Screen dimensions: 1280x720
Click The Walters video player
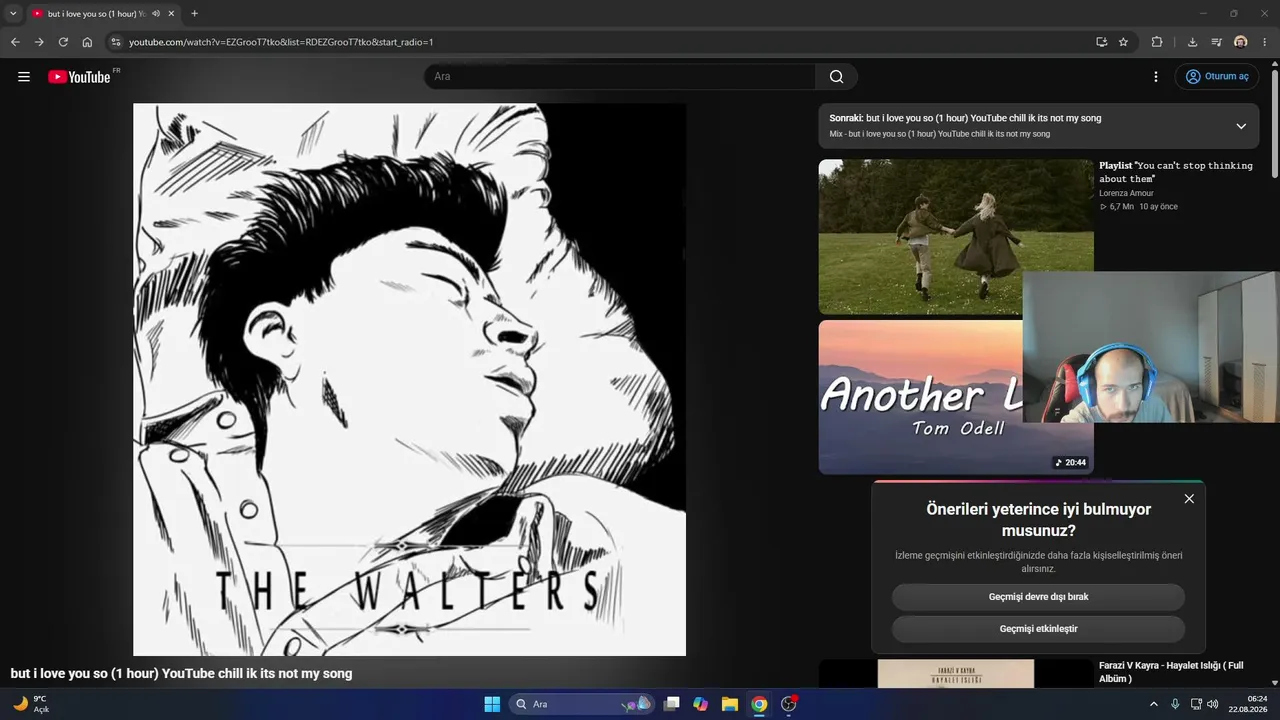(409, 380)
